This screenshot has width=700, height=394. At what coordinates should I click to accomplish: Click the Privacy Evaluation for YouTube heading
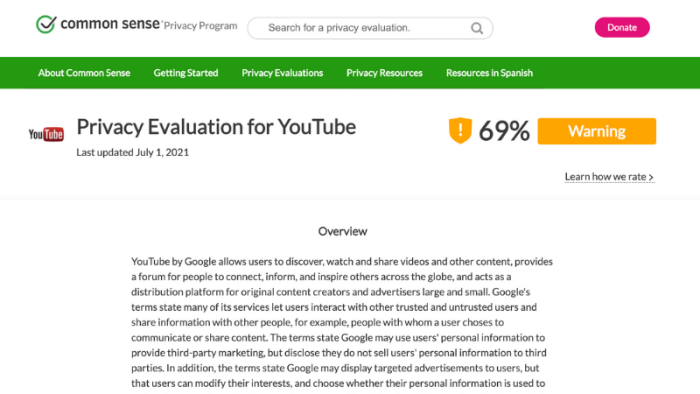216,127
